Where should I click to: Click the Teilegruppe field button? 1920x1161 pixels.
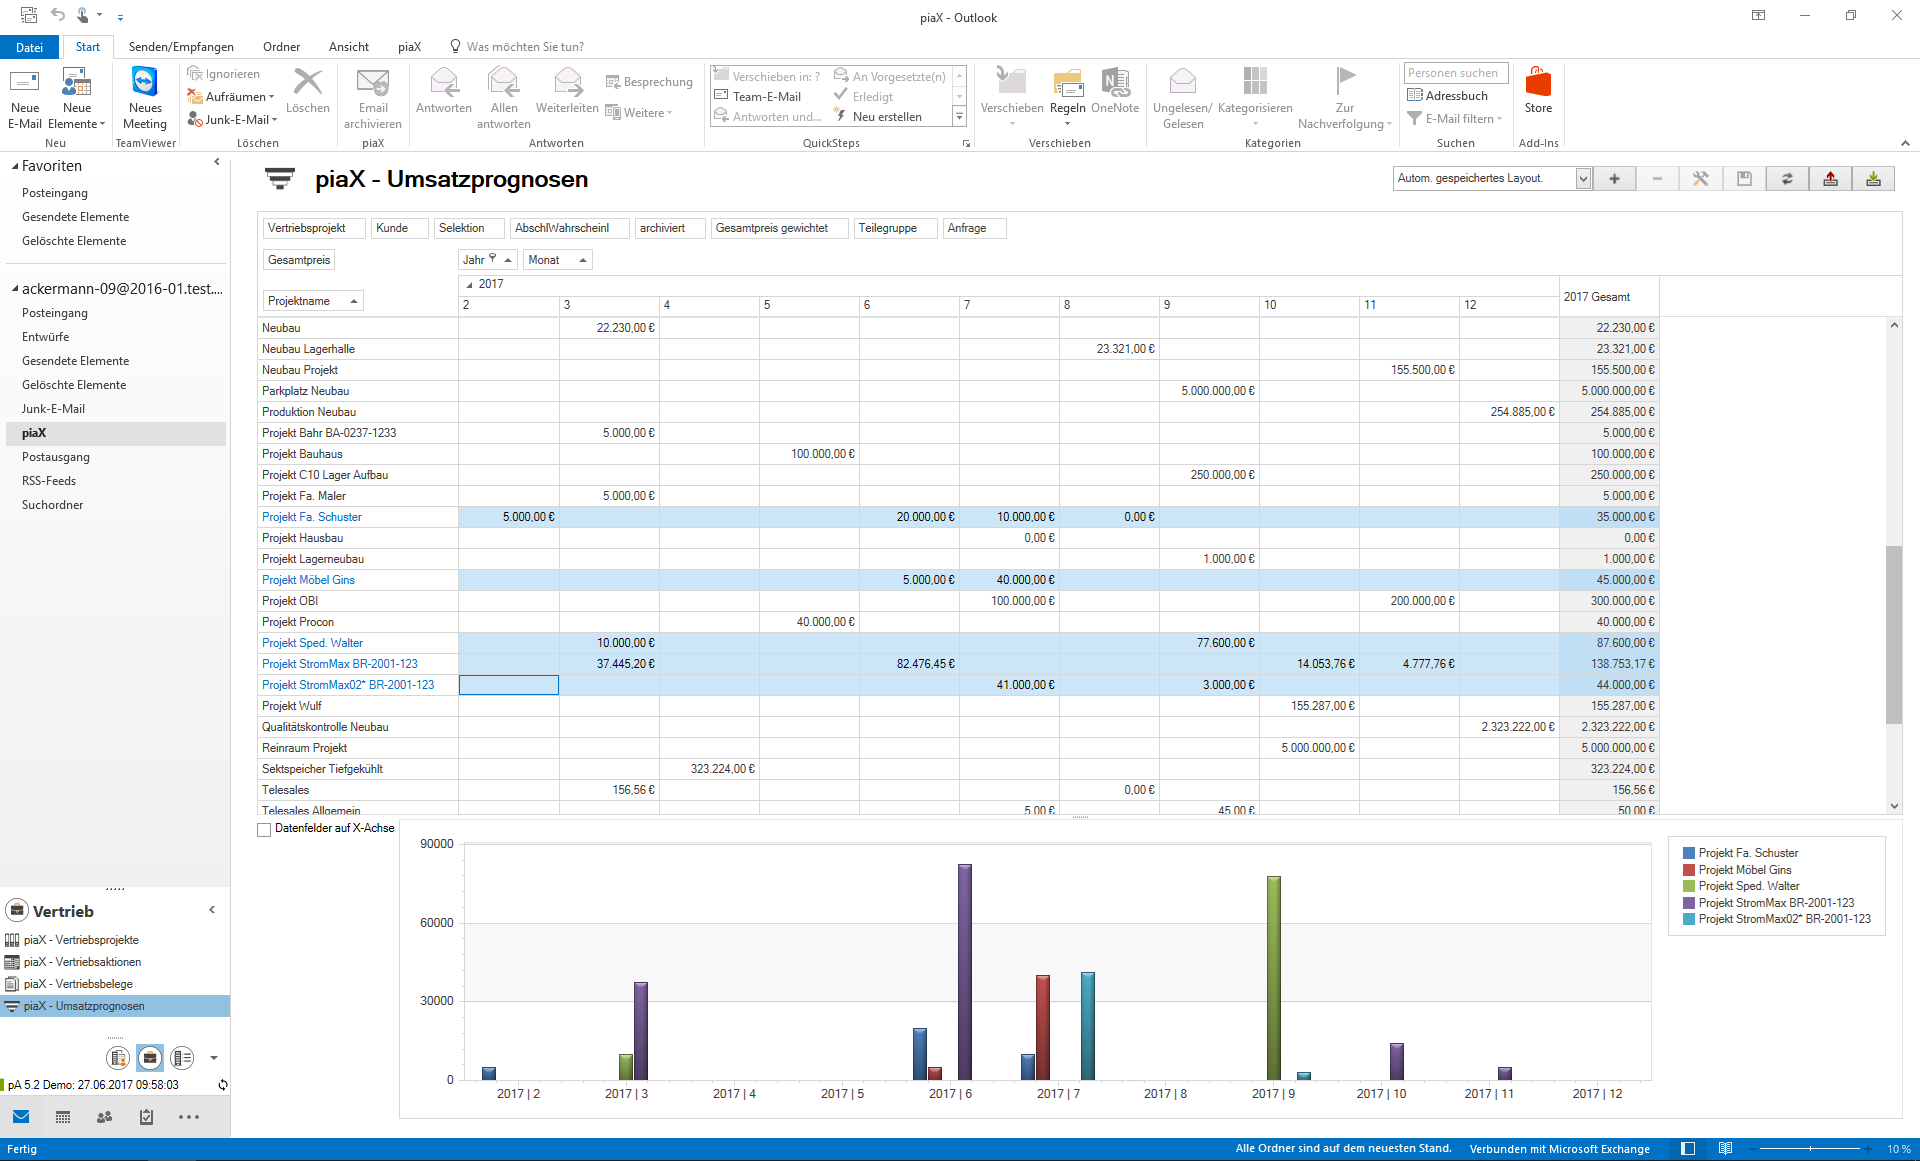pyautogui.click(x=895, y=228)
